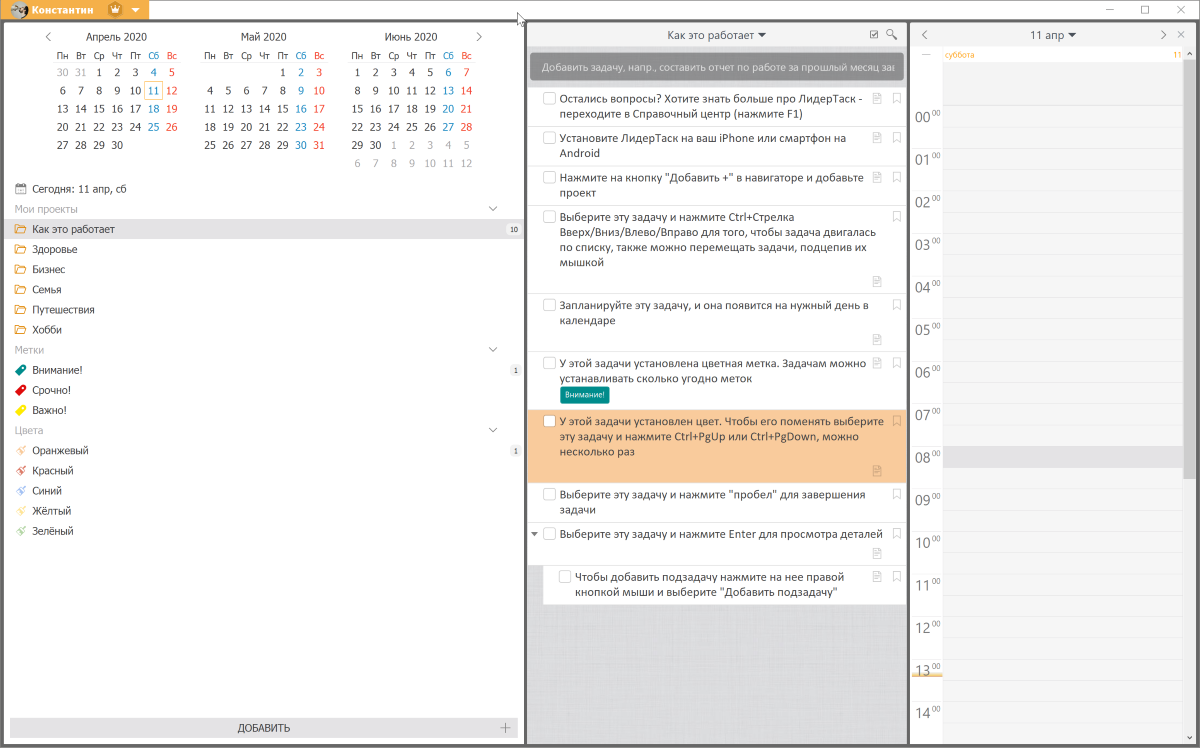Collapse subtasks of 'нажмите Enter' task
The width and height of the screenshot is (1200, 748).
point(534,534)
